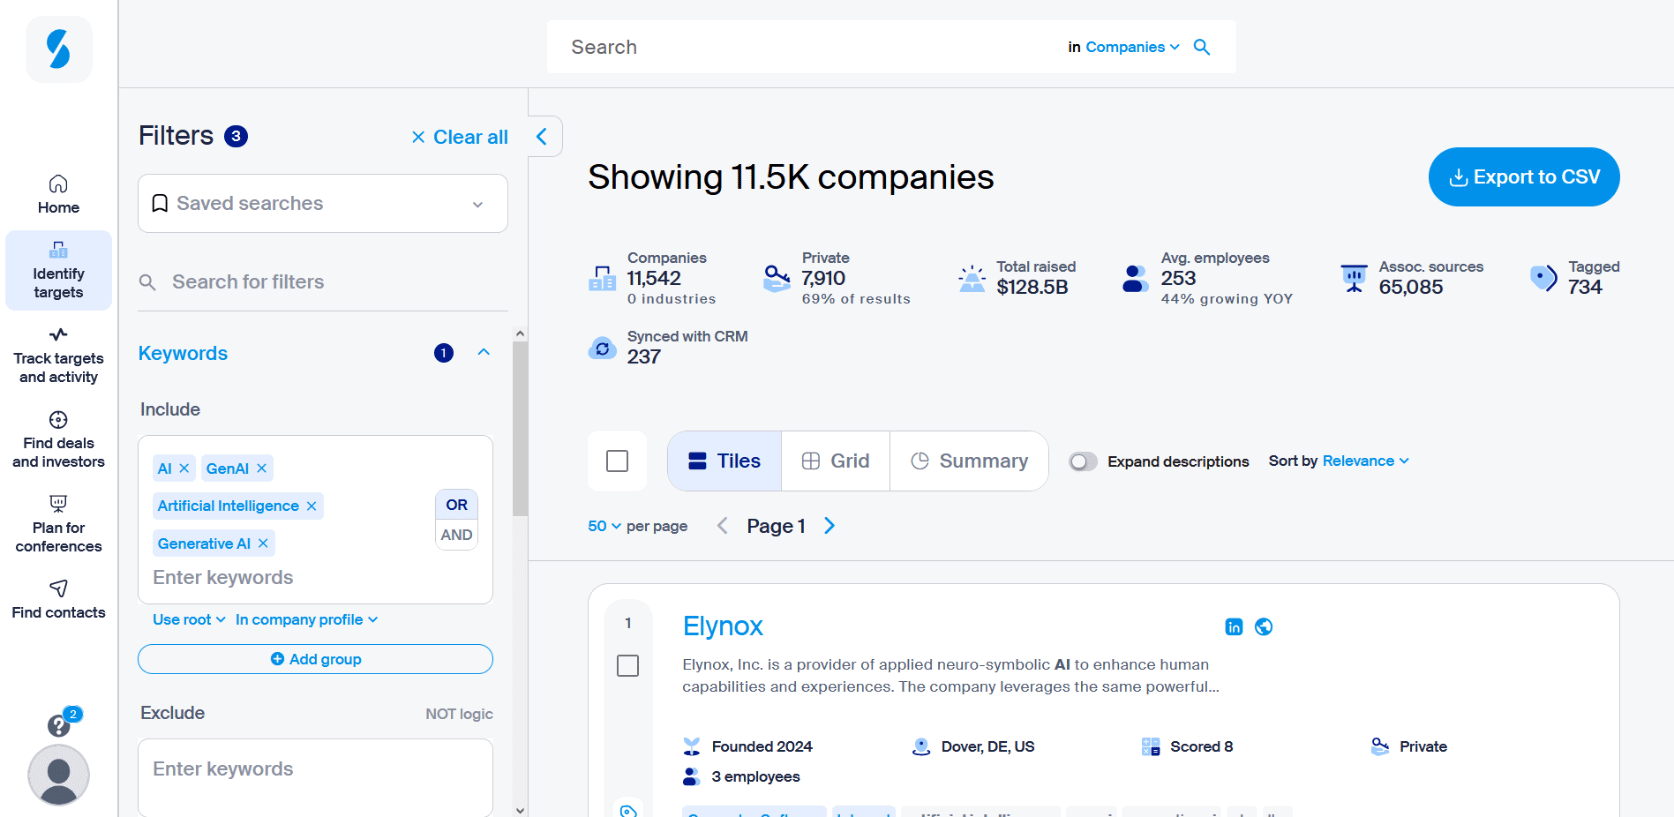Click Export to CSV button

pyautogui.click(x=1524, y=177)
